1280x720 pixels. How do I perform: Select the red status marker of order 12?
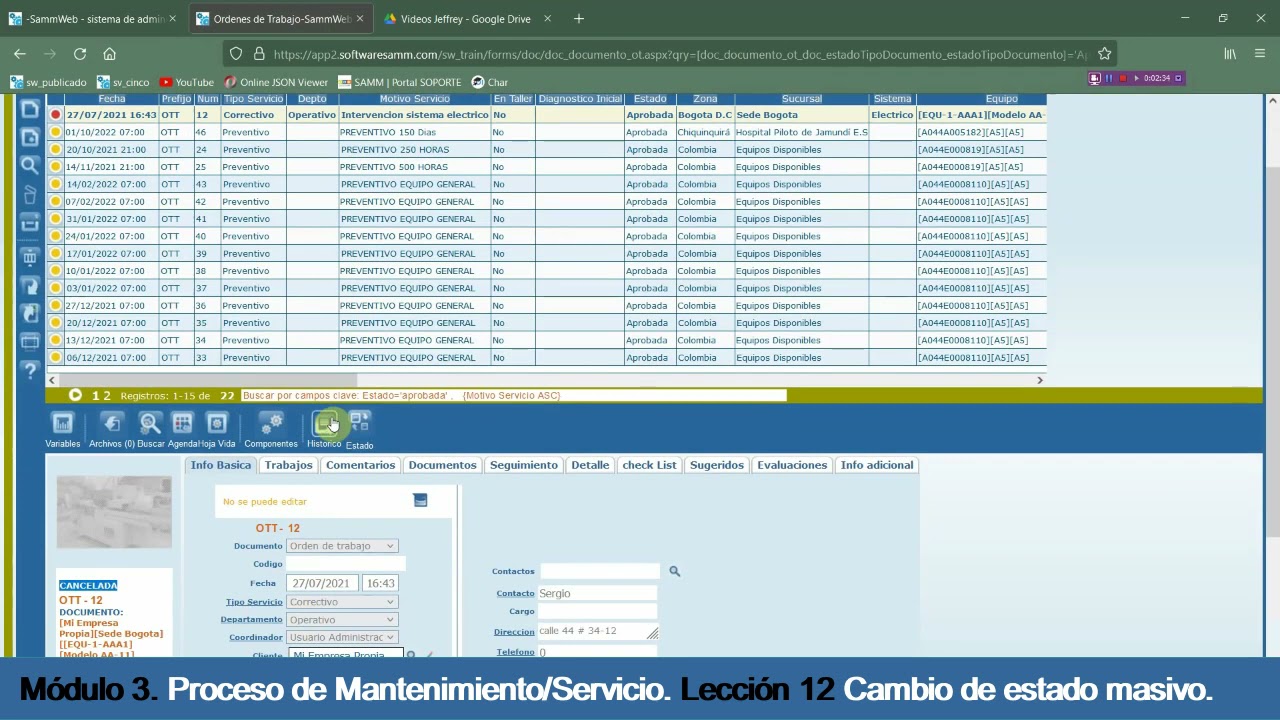56,115
